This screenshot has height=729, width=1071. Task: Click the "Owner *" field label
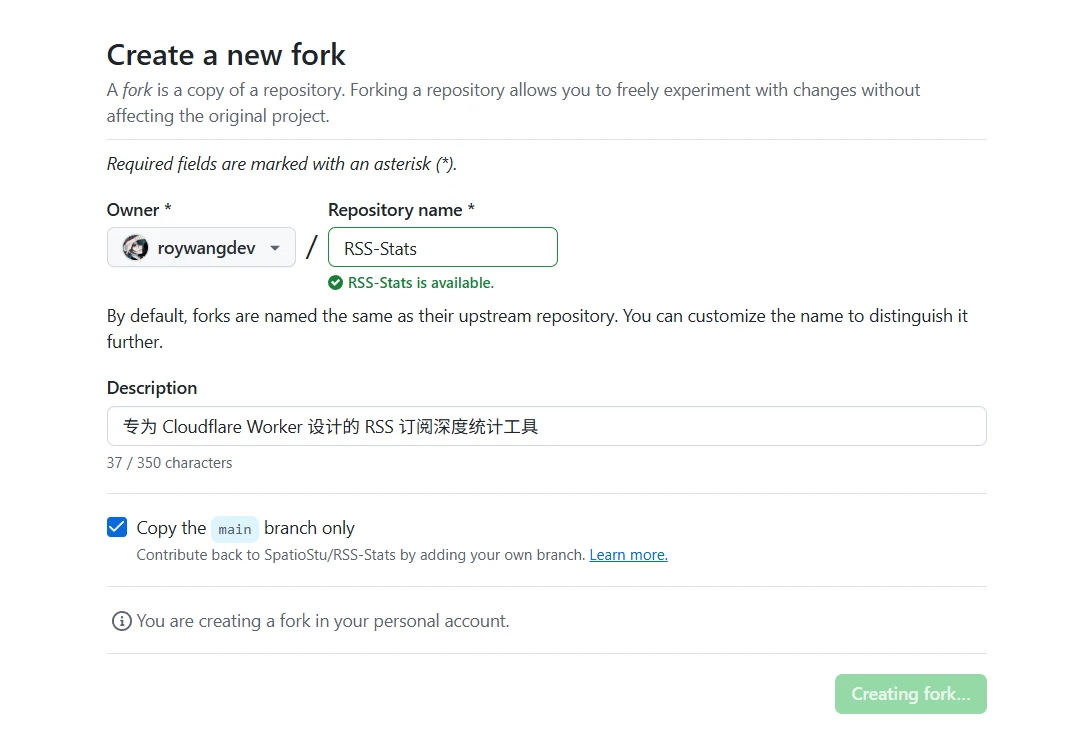(139, 210)
